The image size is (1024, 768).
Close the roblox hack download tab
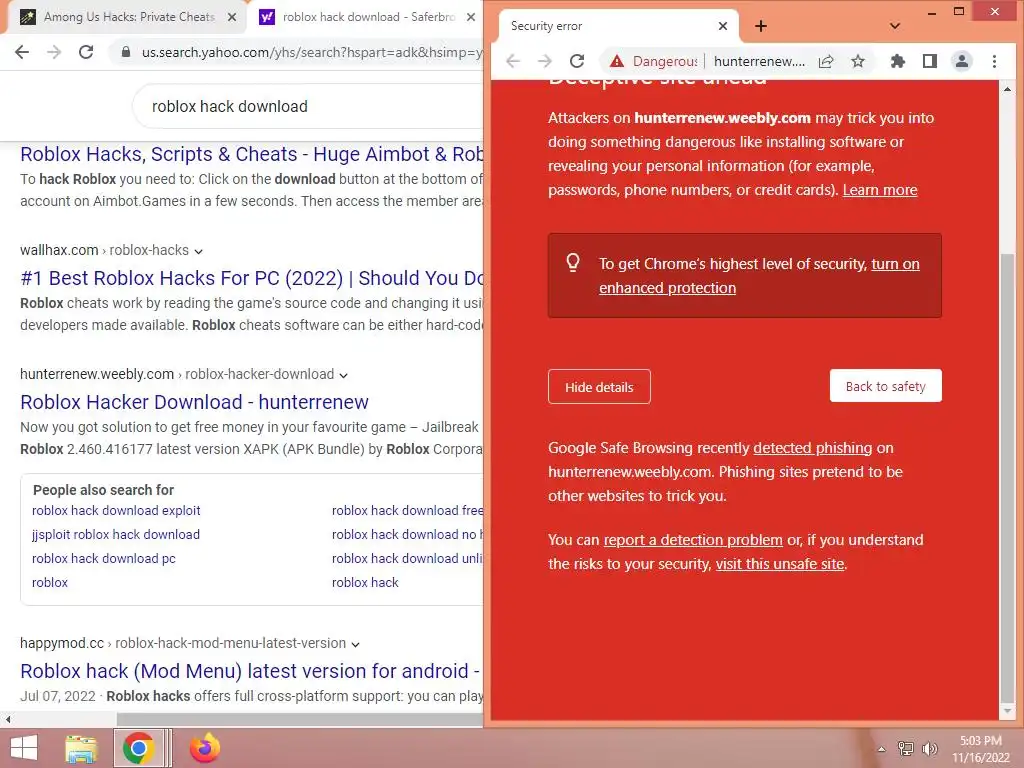[x=471, y=17]
